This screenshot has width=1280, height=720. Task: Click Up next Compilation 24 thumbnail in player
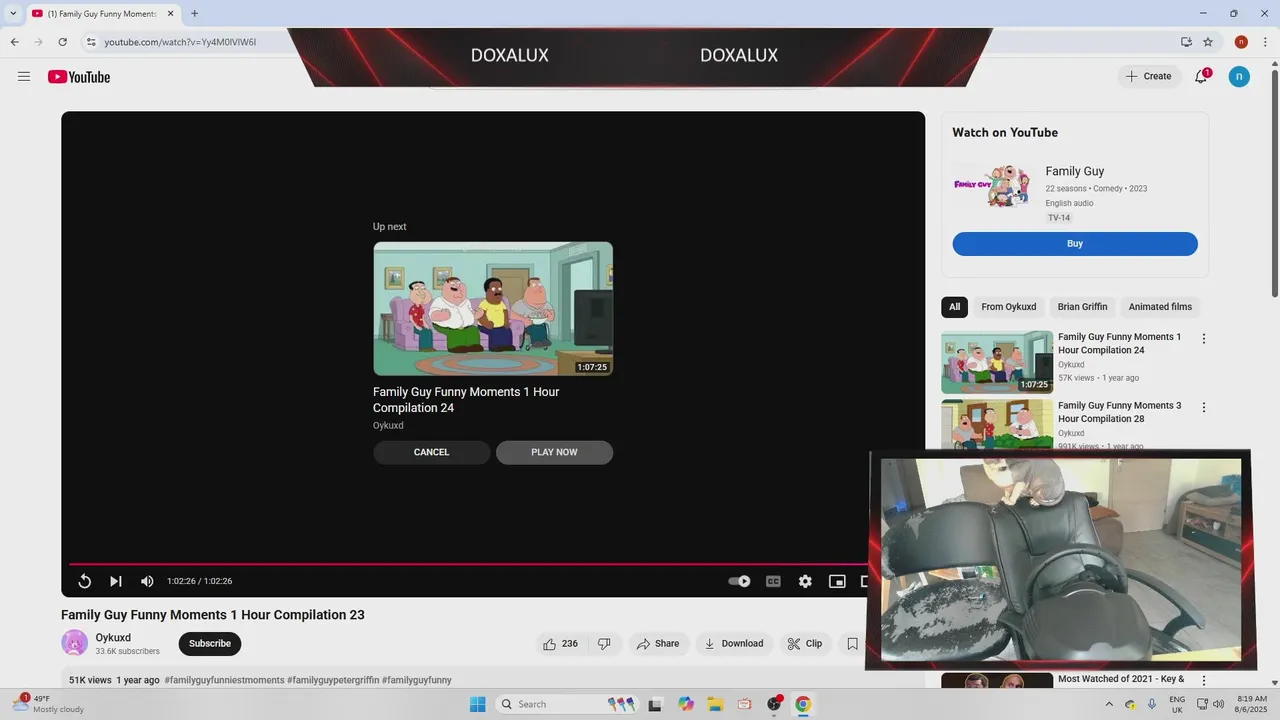pos(493,309)
